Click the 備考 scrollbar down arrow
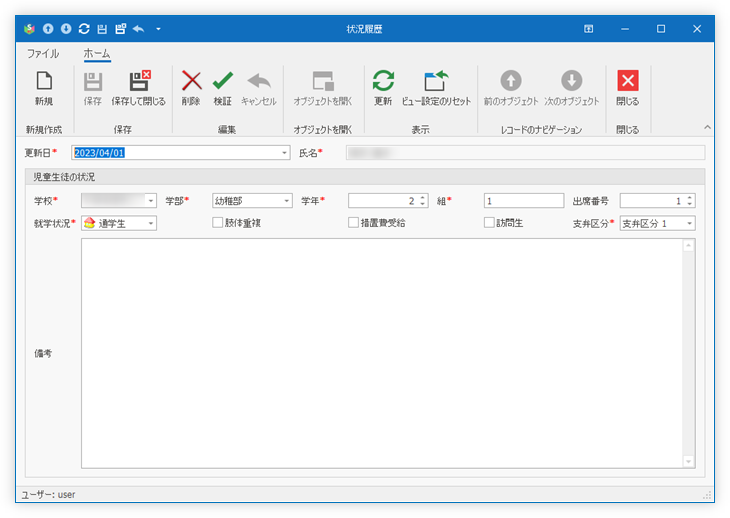 click(689, 461)
